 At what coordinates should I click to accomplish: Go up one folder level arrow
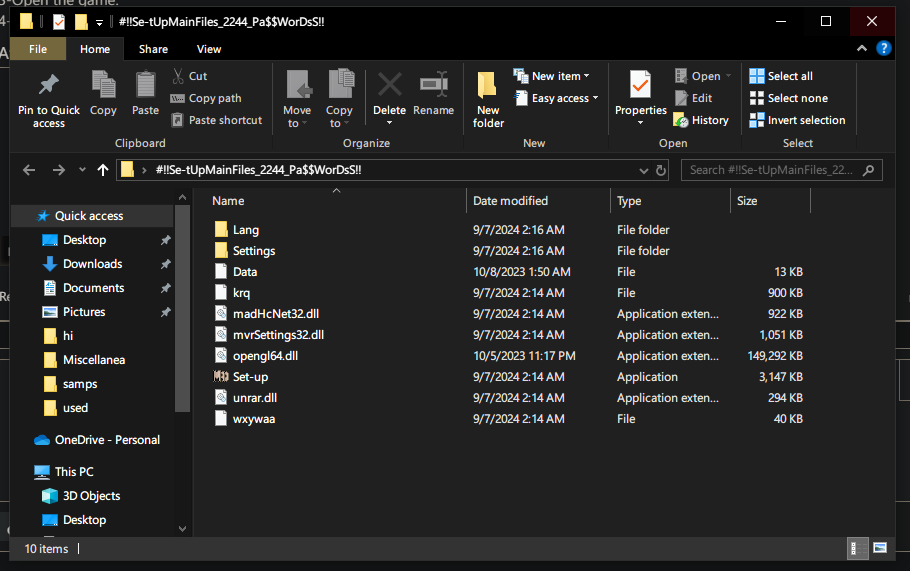[x=103, y=170]
